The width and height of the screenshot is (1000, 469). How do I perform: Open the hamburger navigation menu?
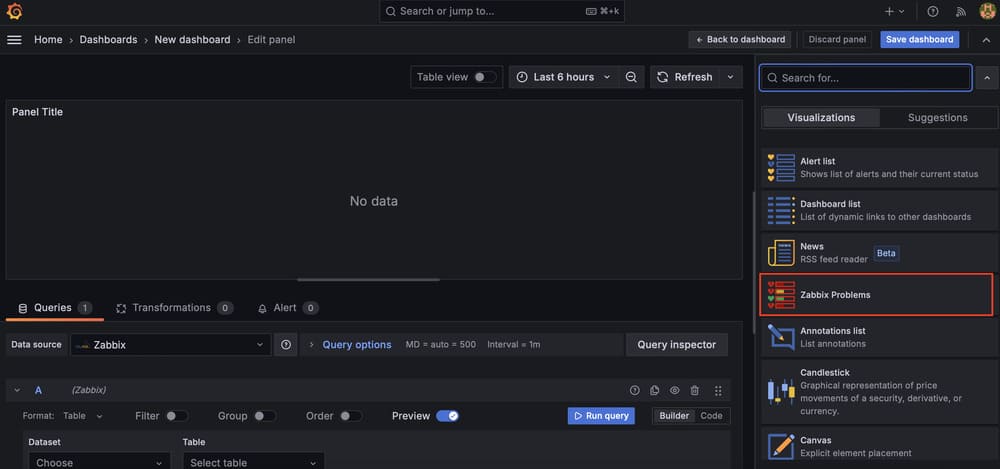[14, 40]
